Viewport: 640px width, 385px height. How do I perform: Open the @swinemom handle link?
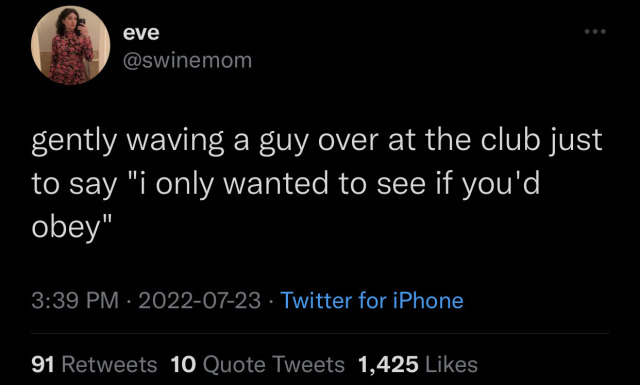pos(187,60)
